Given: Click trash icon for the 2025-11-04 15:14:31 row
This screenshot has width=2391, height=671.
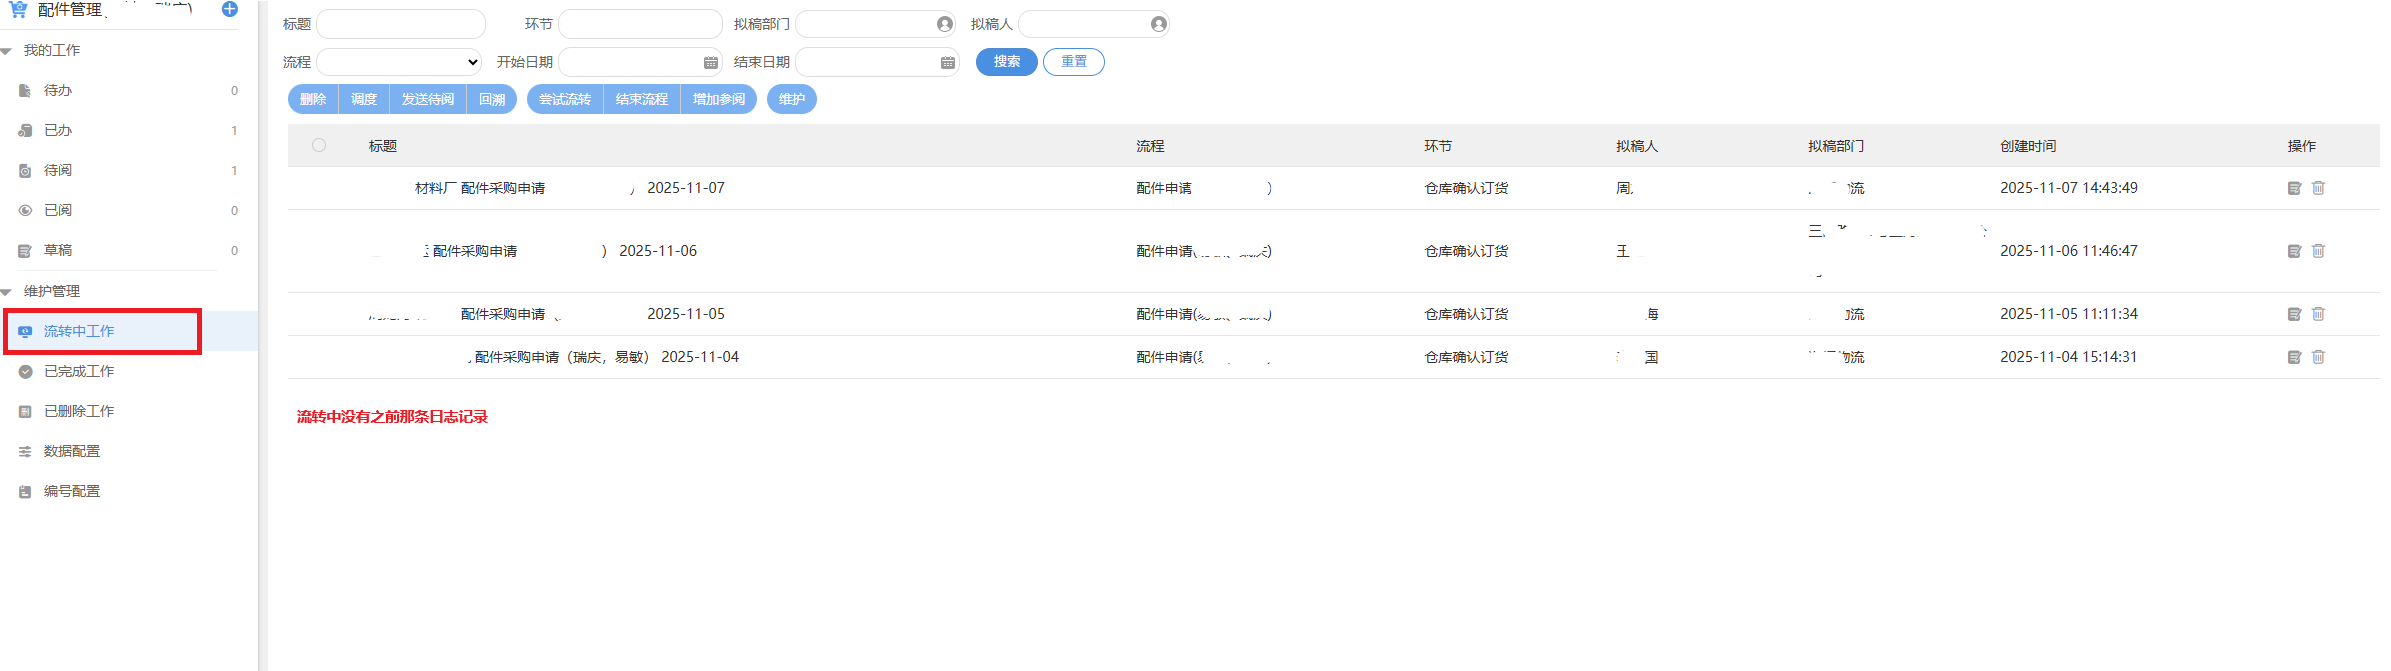Looking at the screenshot, I should [2318, 357].
